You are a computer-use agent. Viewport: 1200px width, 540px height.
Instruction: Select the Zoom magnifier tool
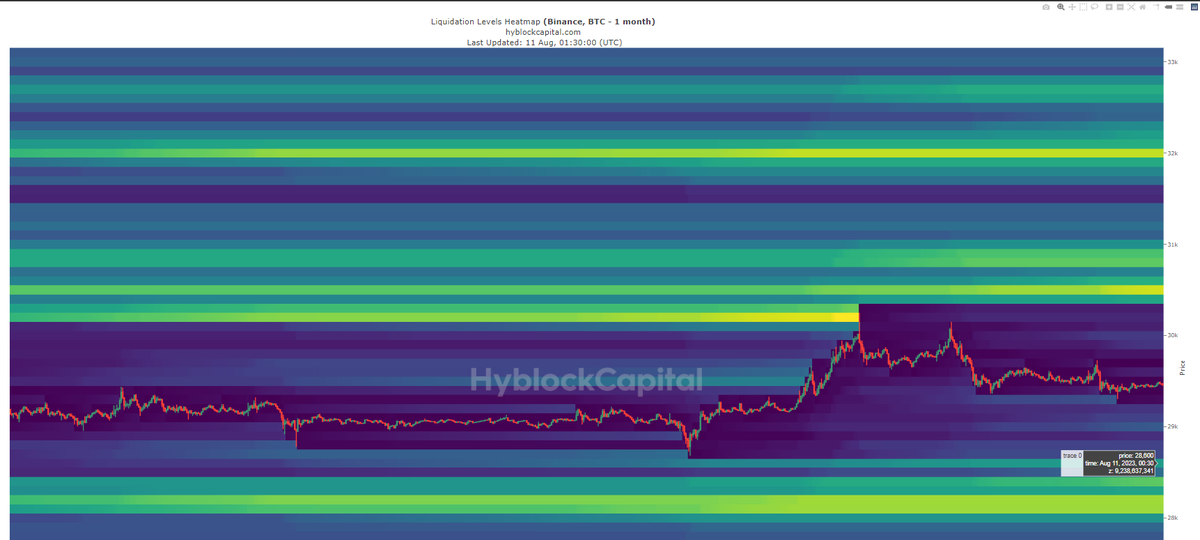tap(1061, 7)
